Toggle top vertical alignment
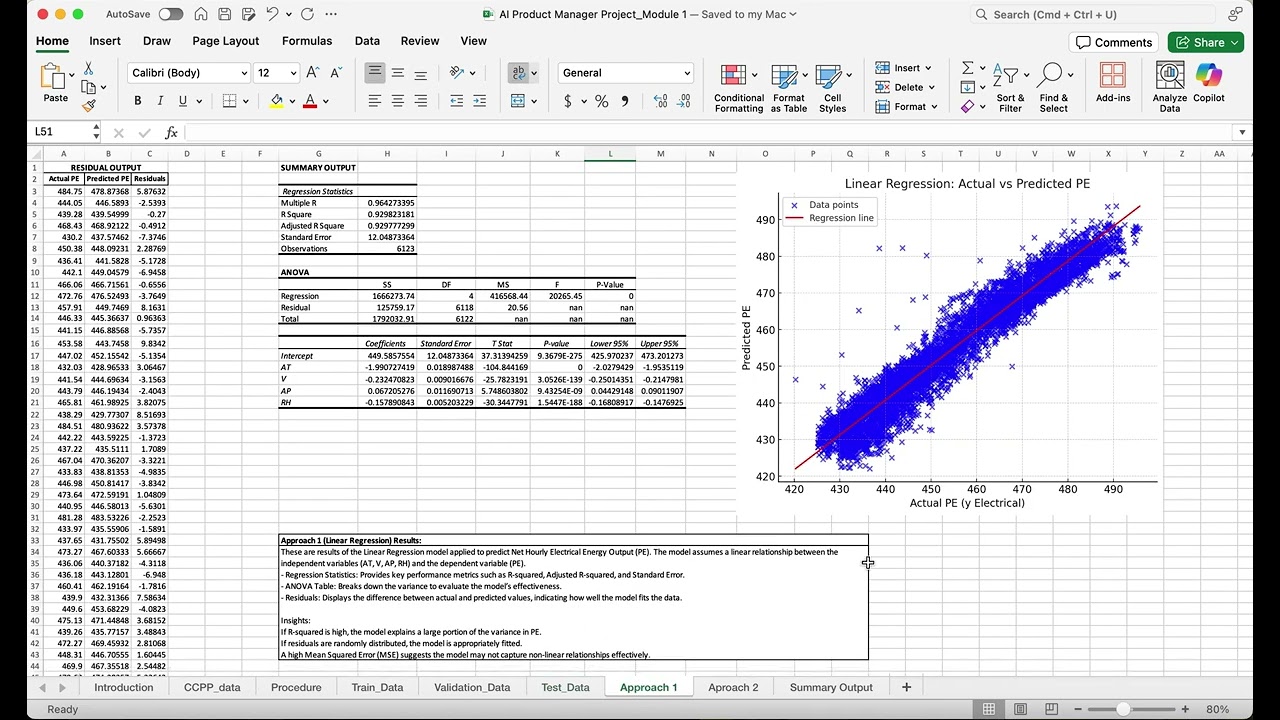 (374, 73)
